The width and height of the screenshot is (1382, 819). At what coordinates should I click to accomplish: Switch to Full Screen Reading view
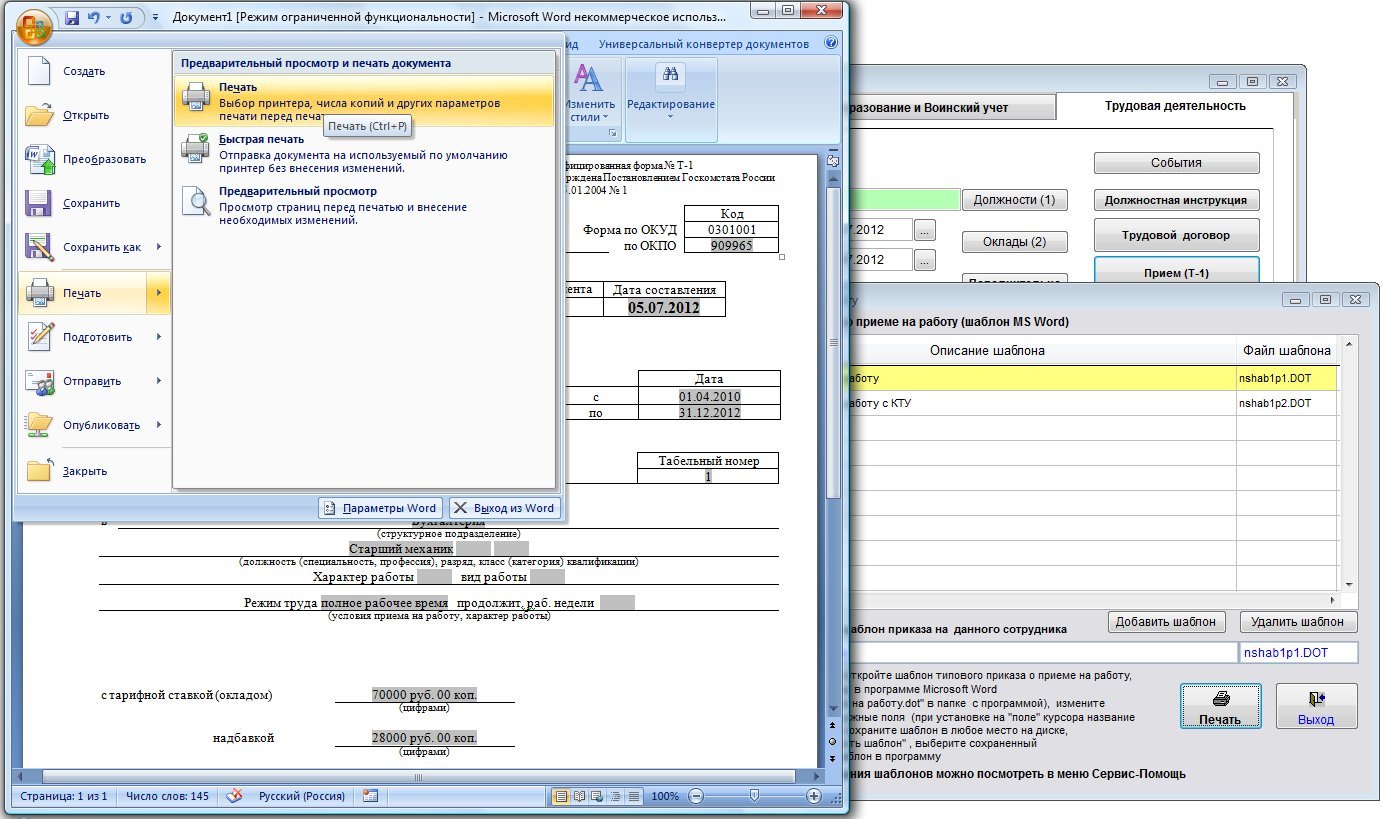[x=578, y=796]
